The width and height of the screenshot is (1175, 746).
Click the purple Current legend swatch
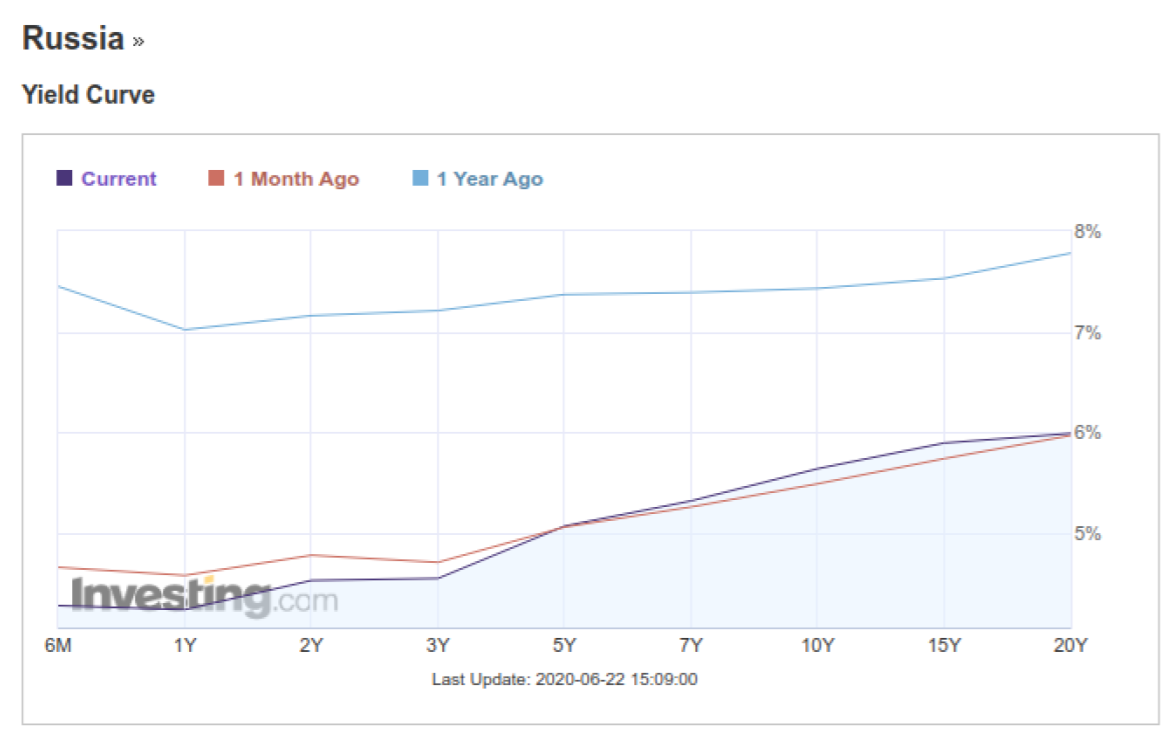(x=64, y=179)
